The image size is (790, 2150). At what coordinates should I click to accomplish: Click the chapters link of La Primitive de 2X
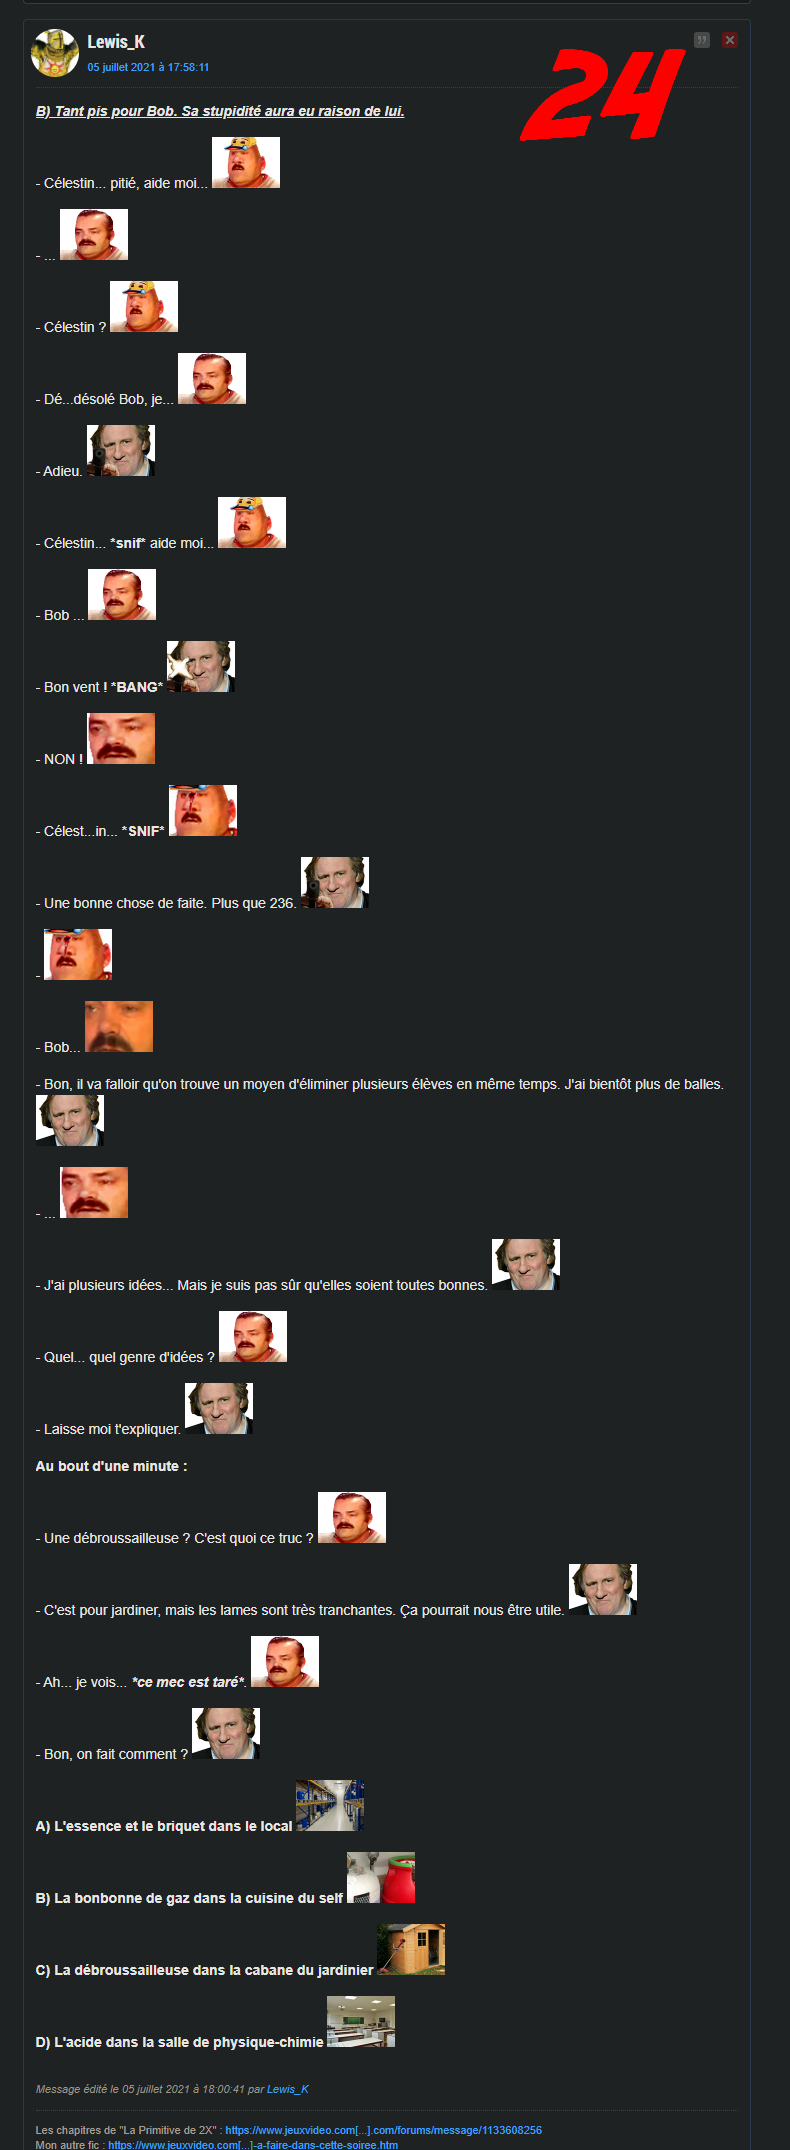click(x=383, y=2130)
